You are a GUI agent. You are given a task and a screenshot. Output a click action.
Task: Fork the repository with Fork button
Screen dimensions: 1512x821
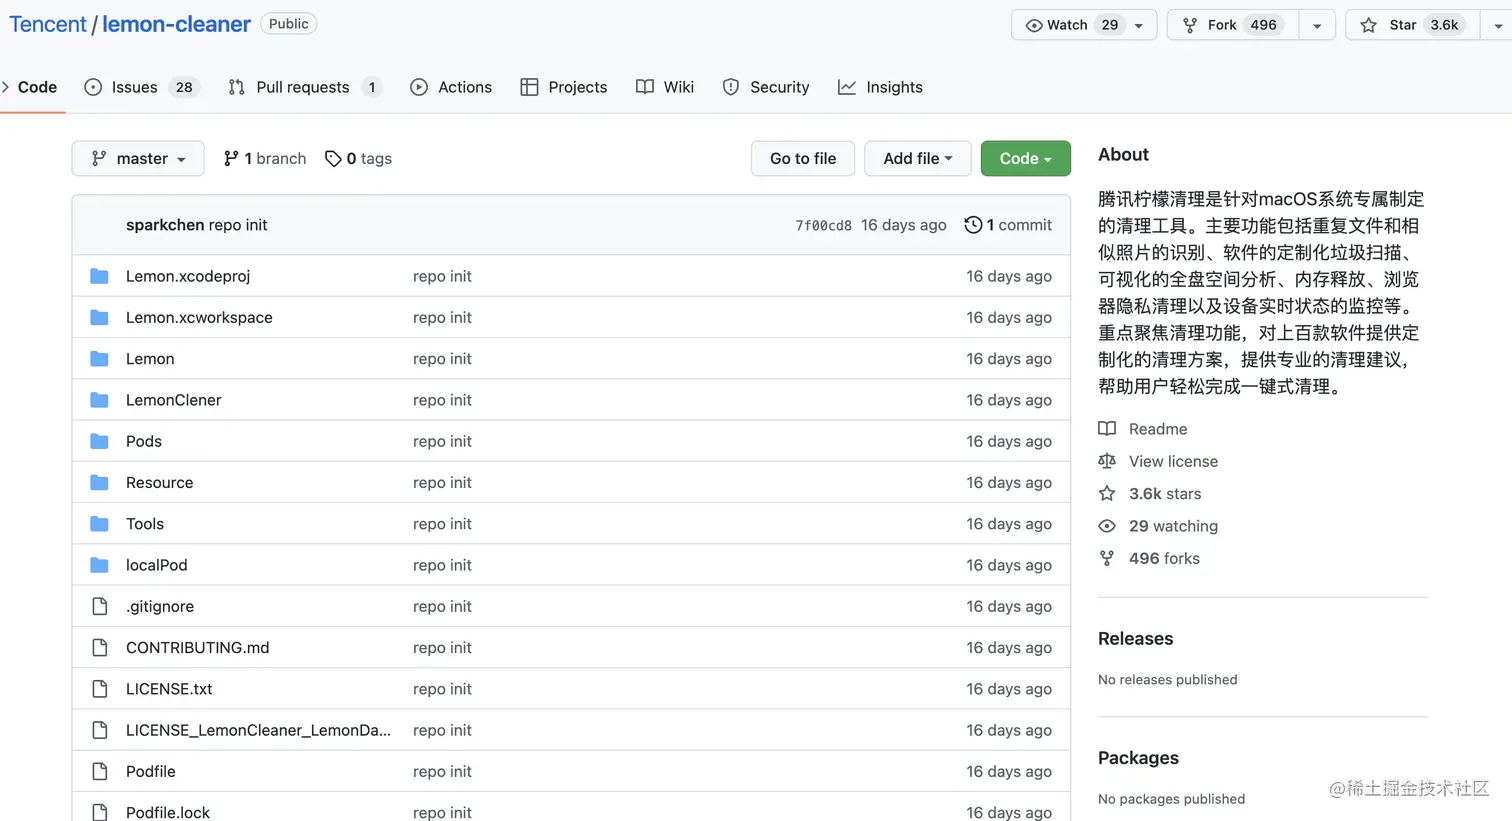click(x=1233, y=25)
